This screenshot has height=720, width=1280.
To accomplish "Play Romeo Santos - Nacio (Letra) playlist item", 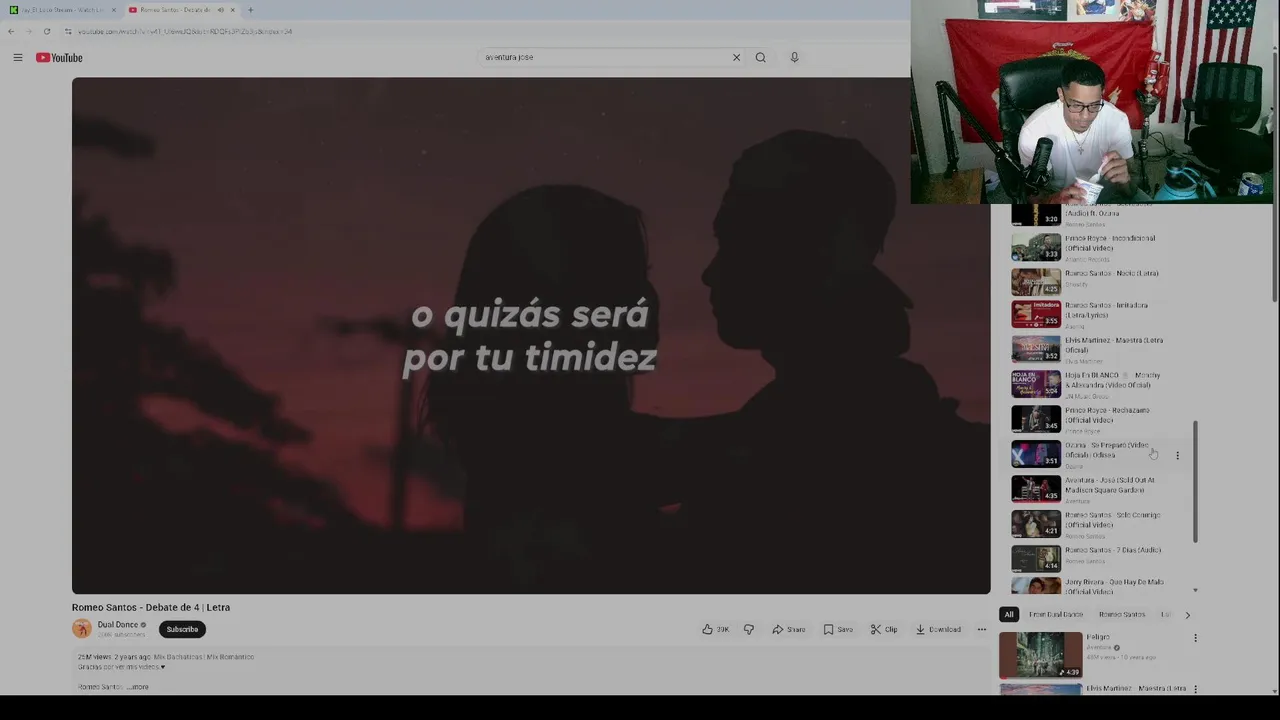I will click(x=1095, y=281).
